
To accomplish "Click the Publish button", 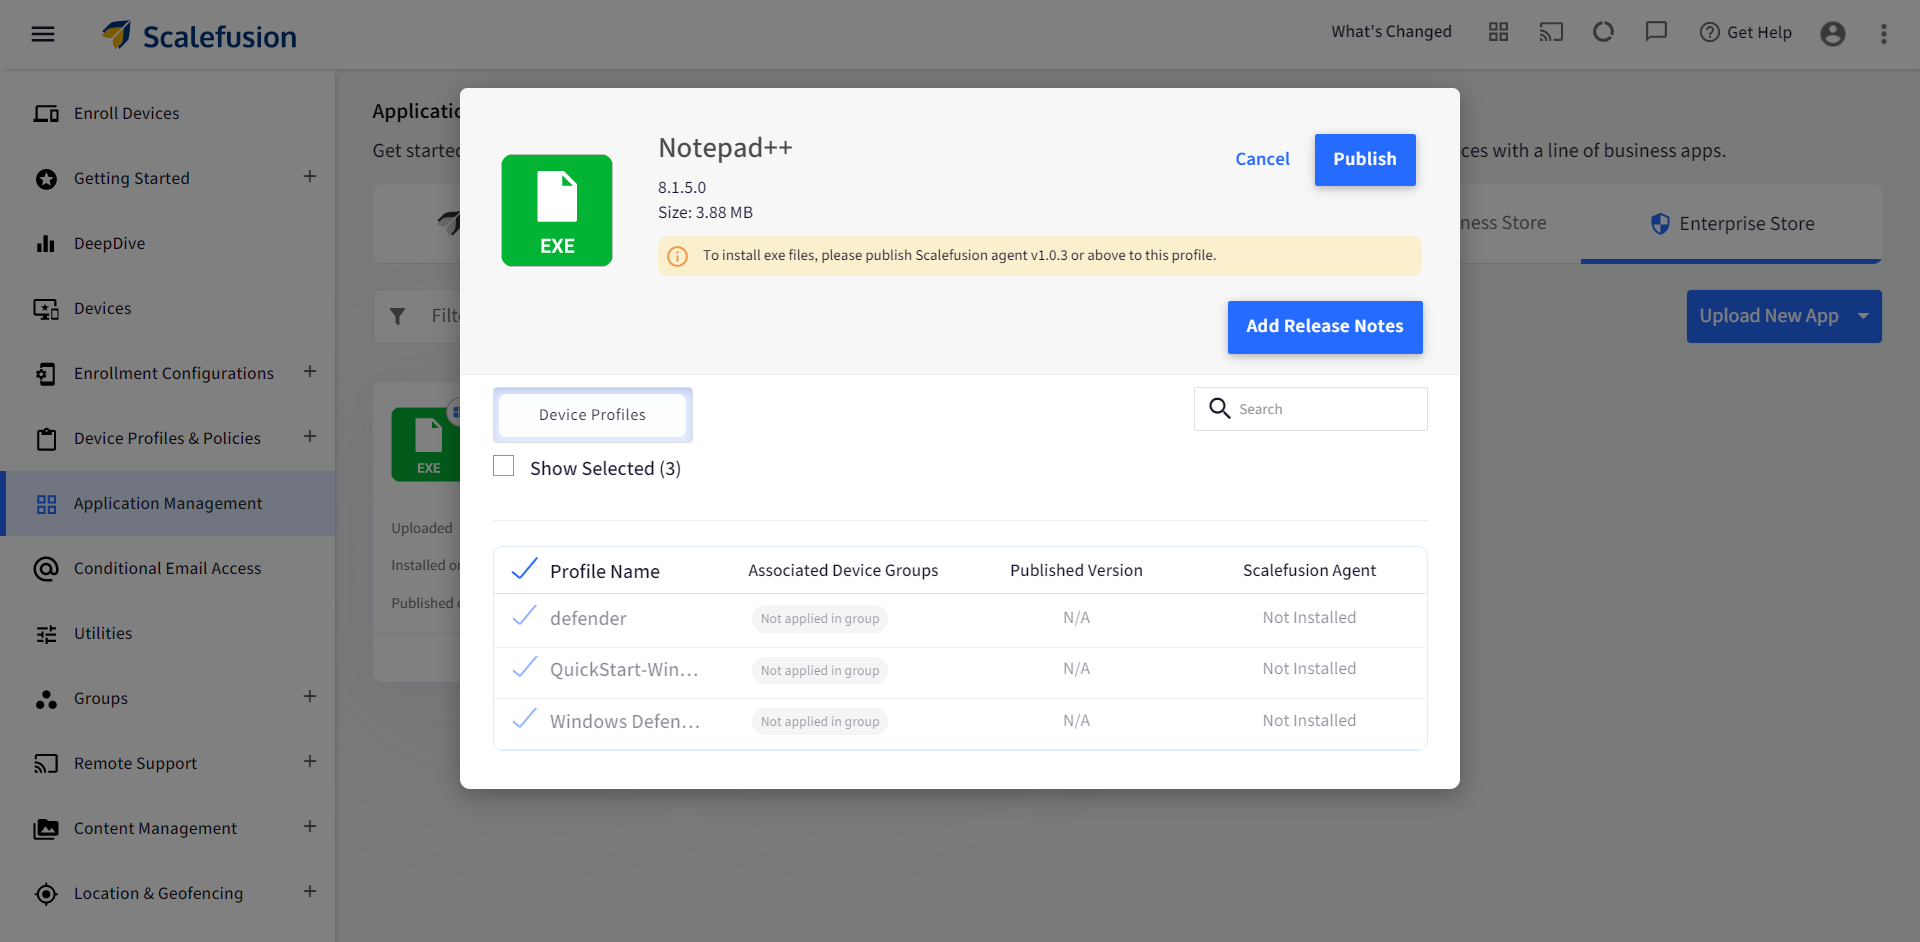I will tap(1365, 160).
